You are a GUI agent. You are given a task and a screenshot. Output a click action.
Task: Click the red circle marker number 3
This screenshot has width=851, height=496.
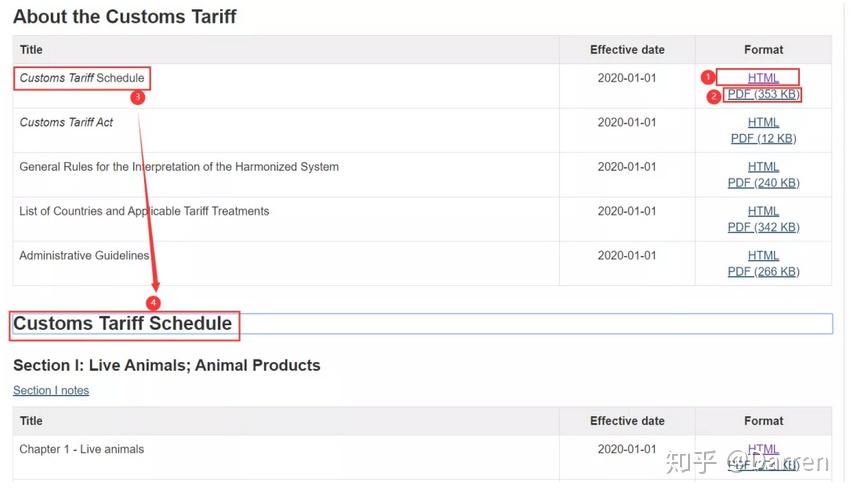point(138,98)
